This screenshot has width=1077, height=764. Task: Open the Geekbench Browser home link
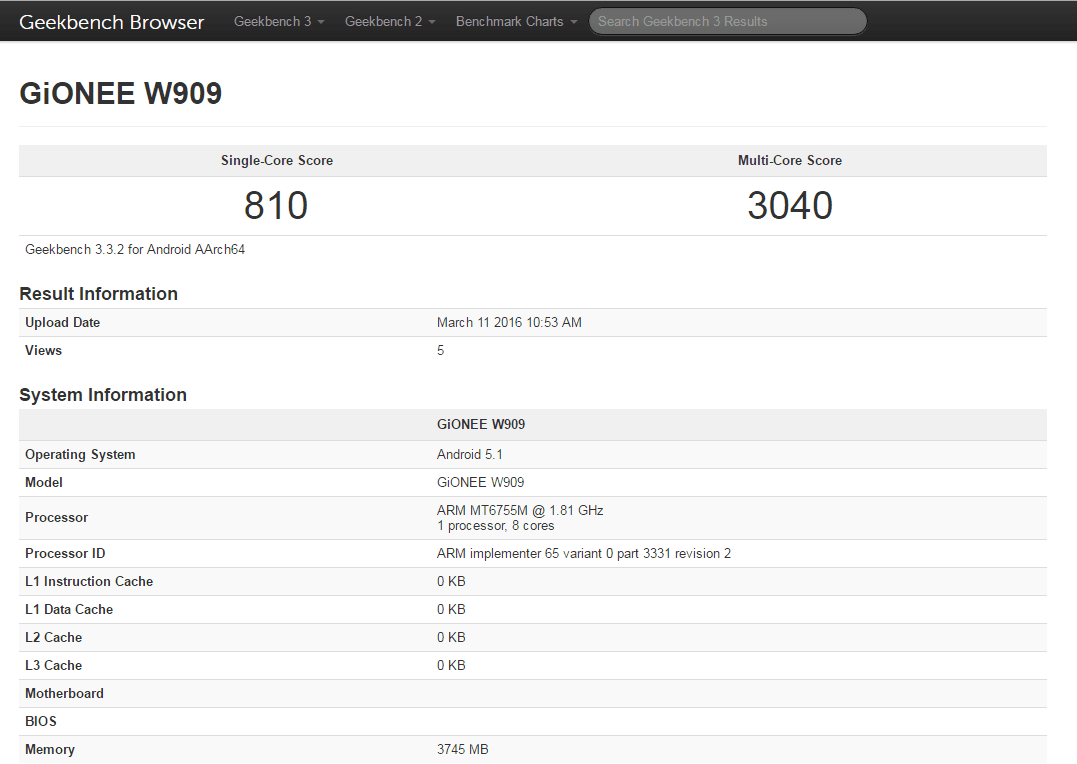pyautogui.click(x=111, y=22)
